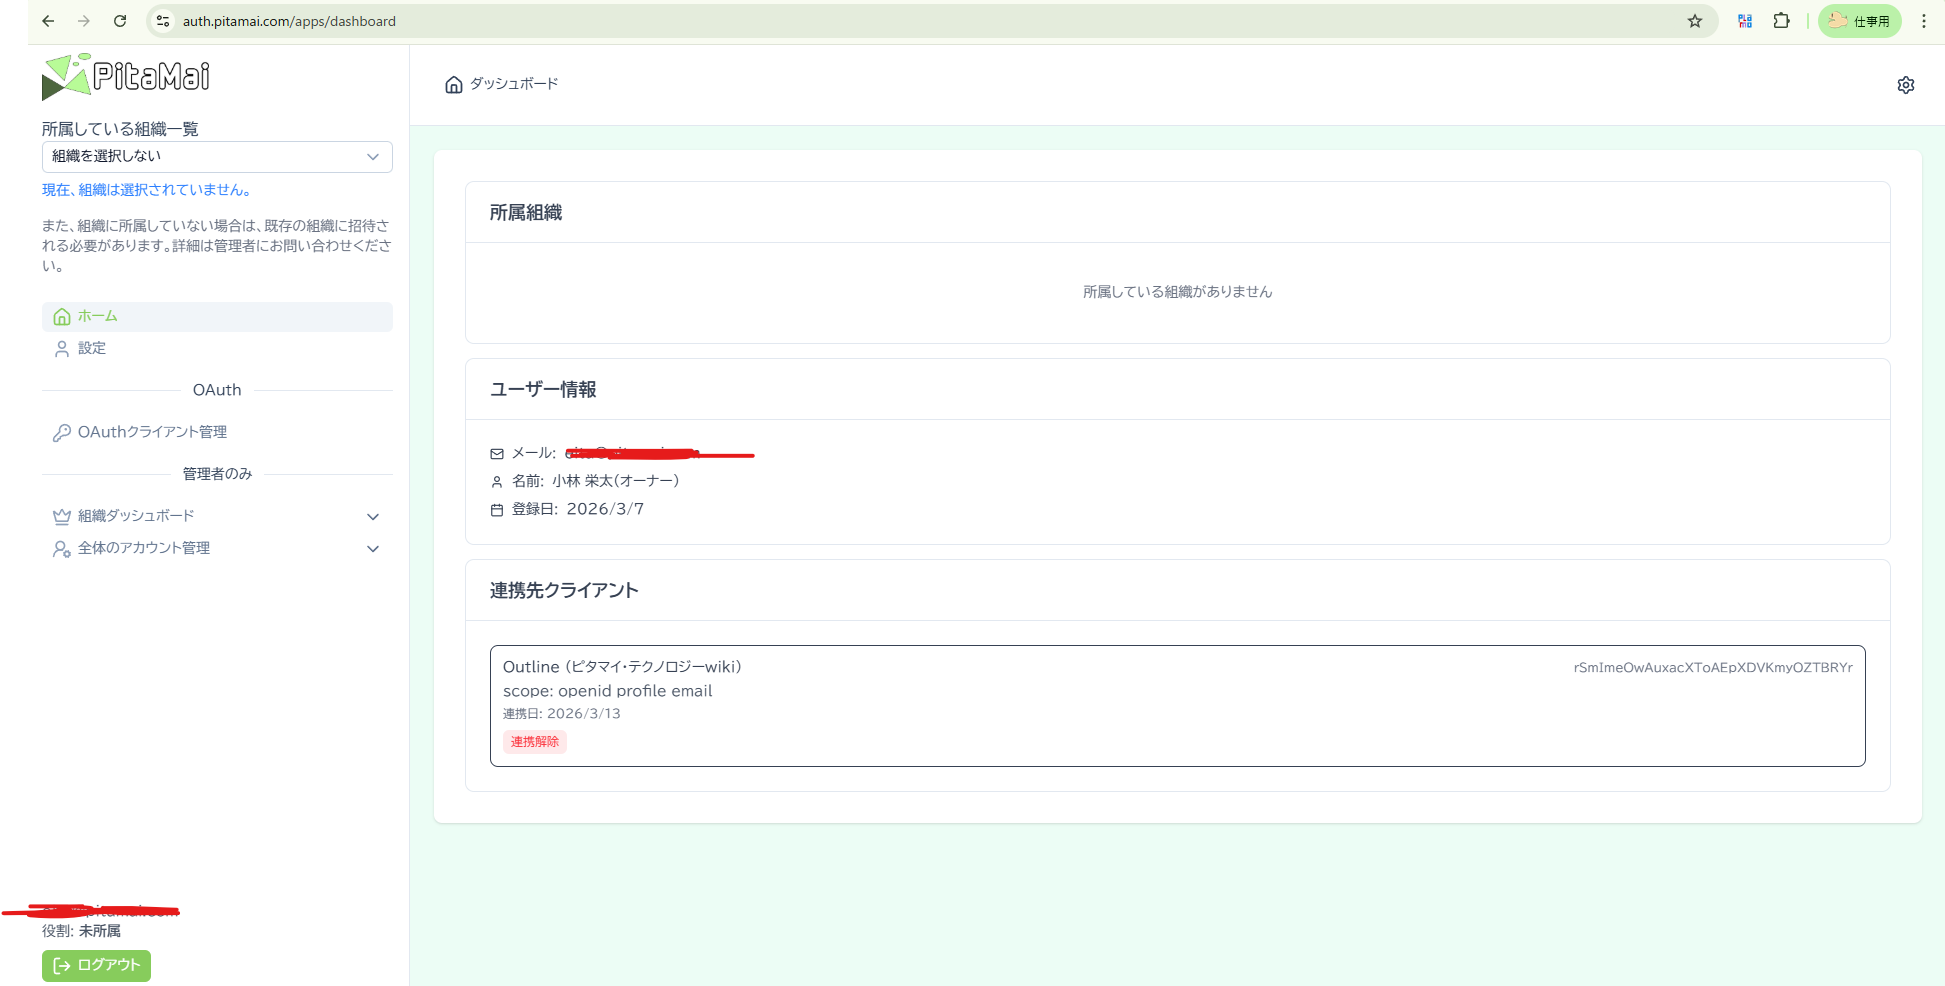
Task: Open 設定 via the person icon
Action: pos(62,348)
